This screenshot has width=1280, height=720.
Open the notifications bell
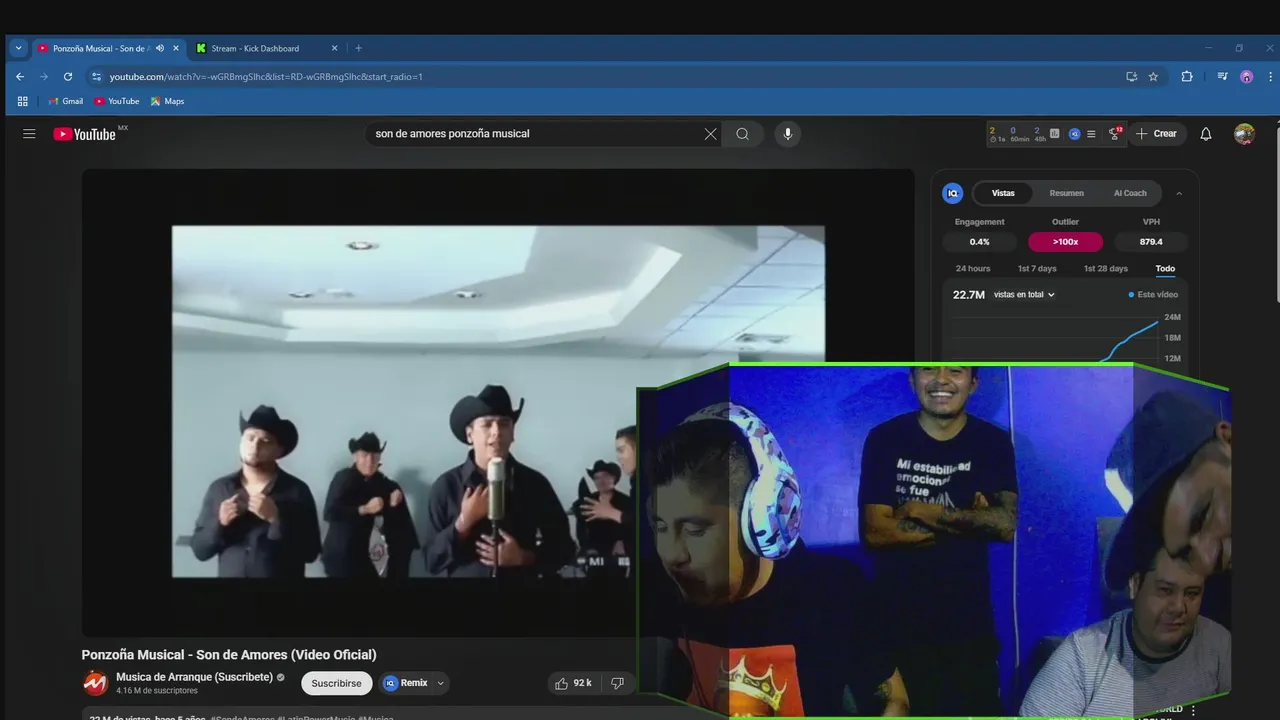(1206, 134)
